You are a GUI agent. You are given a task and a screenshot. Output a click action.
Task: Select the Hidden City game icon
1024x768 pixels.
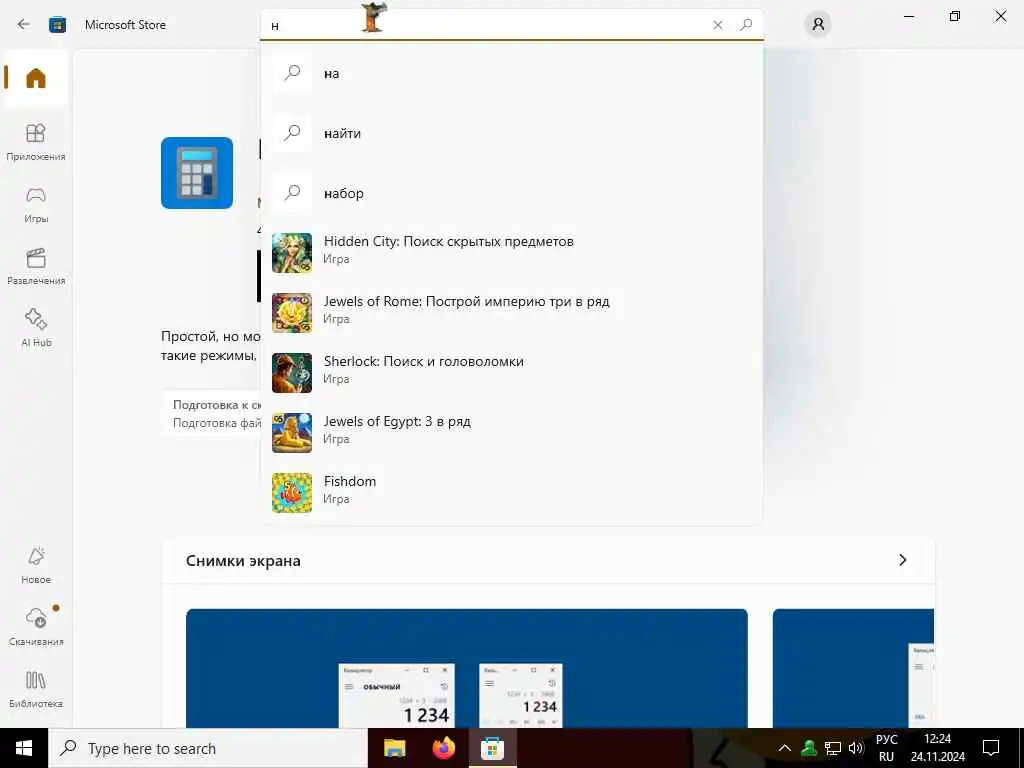click(291, 253)
